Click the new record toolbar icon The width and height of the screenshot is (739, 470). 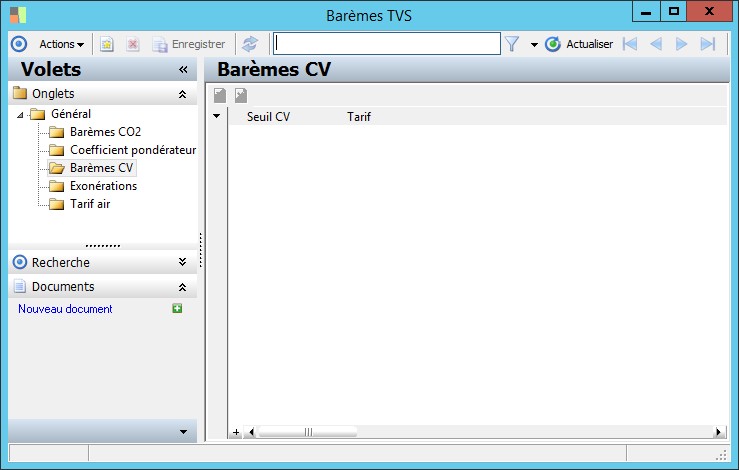click(107, 44)
